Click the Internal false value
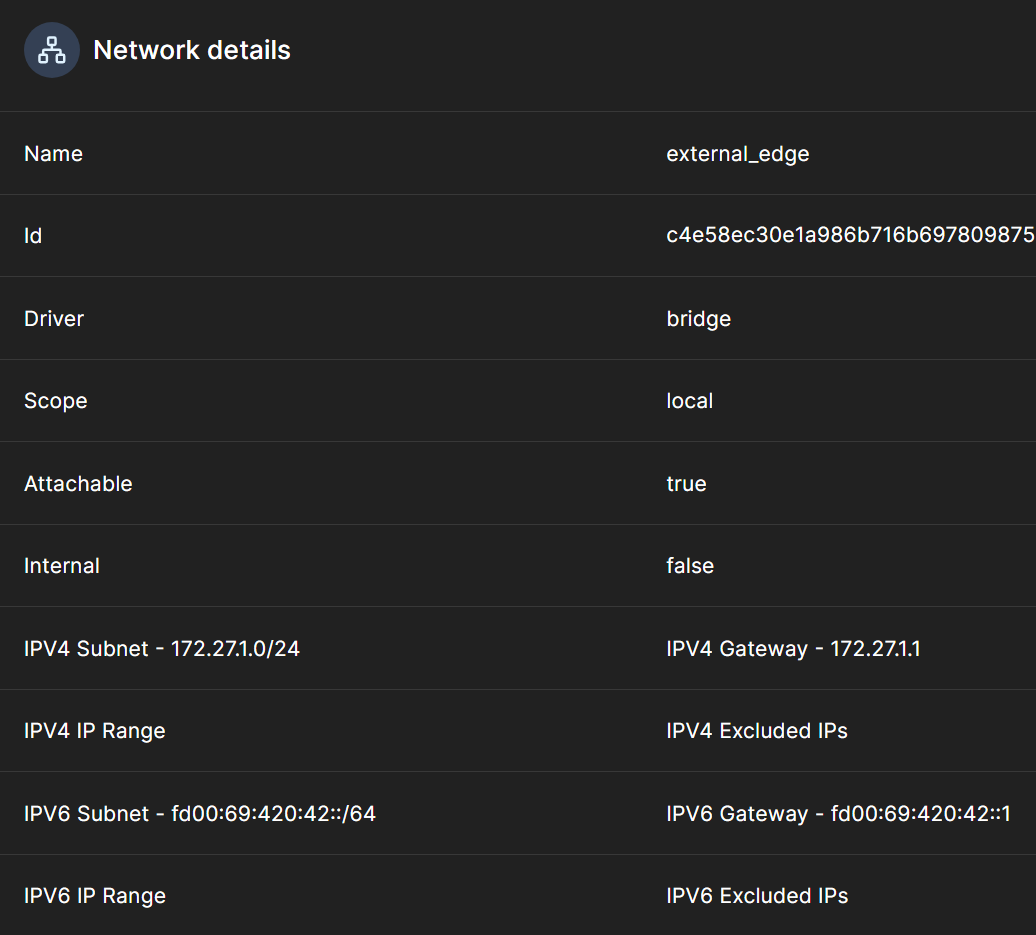This screenshot has width=1036, height=935. pos(690,566)
